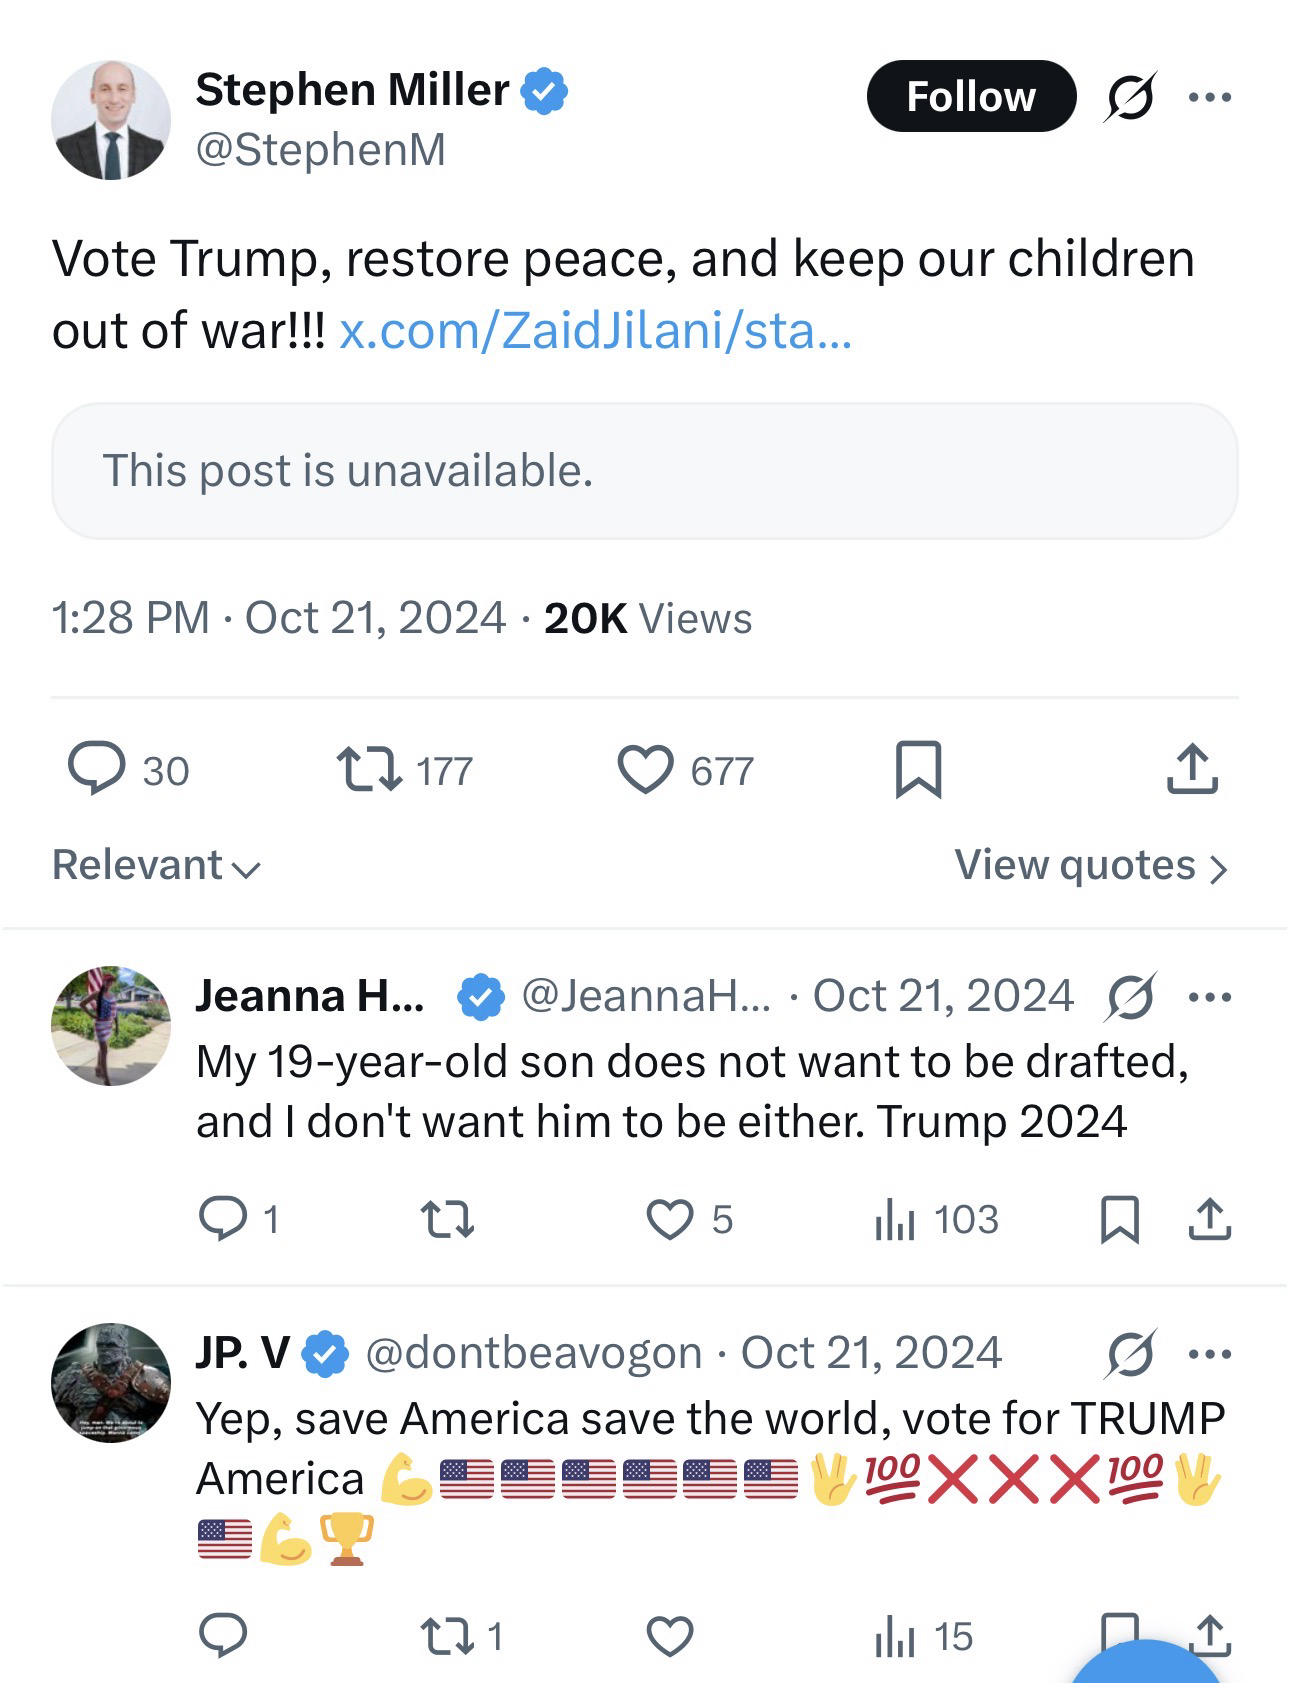Expand the Relevant sort dropdown
This screenshot has width=1290, height=1683.
(x=156, y=865)
